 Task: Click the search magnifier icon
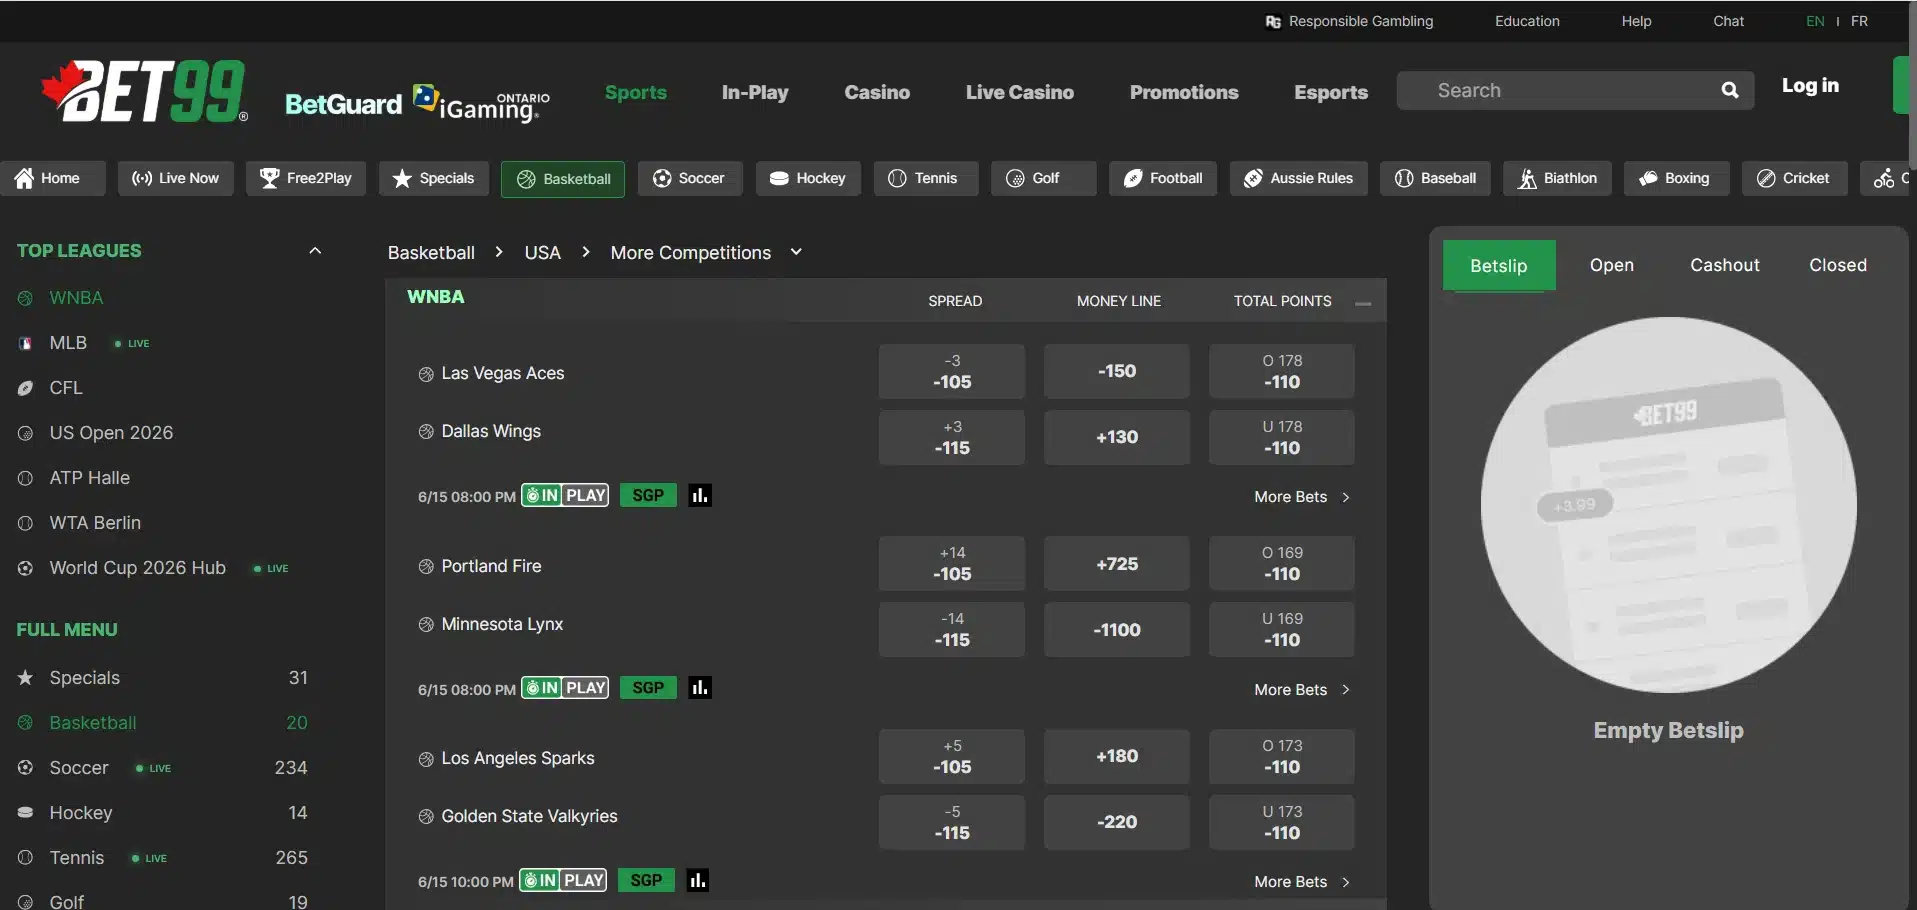click(x=1729, y=91)
